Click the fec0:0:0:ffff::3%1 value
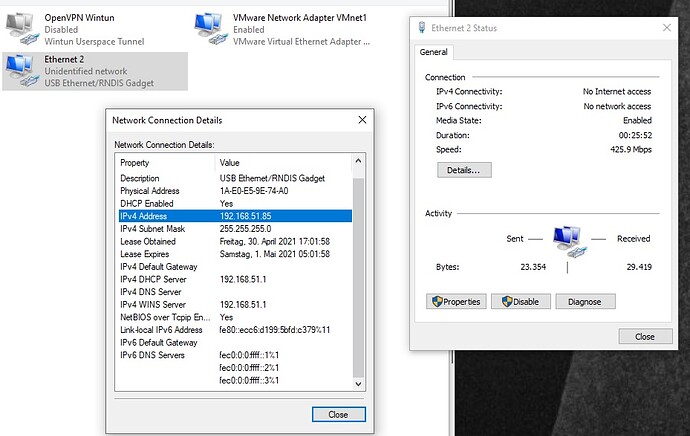Screen dimensions: 690x436 tap(249, 381)
